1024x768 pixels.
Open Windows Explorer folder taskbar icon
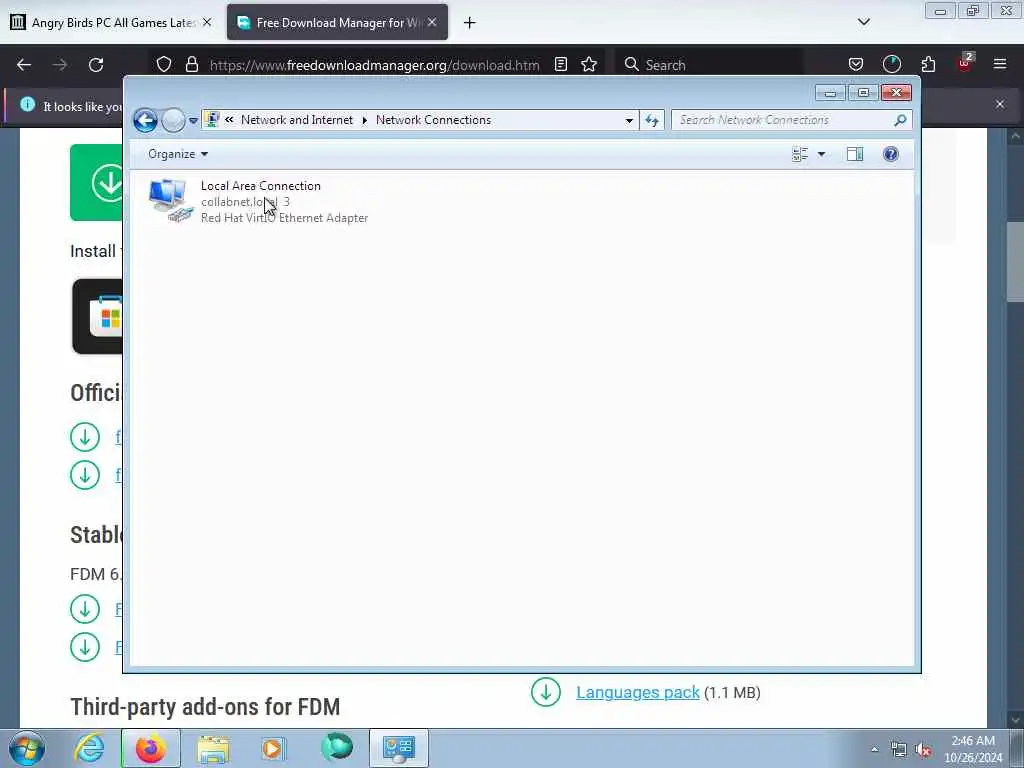pos(212,748)
